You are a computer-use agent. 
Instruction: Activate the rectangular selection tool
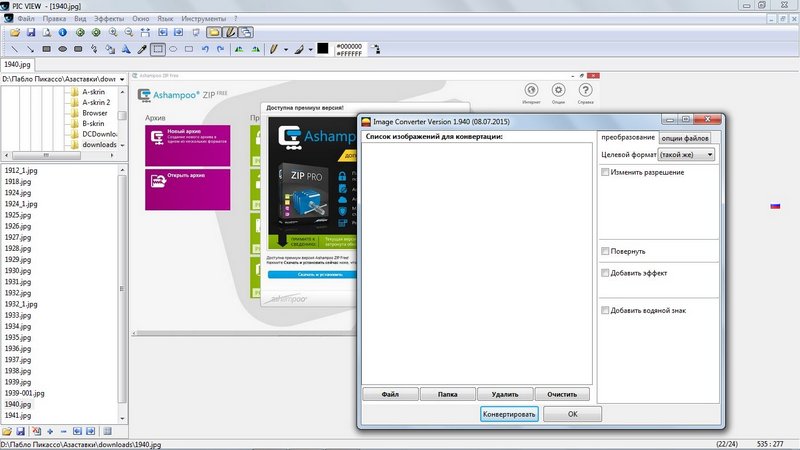pos(158,49)
